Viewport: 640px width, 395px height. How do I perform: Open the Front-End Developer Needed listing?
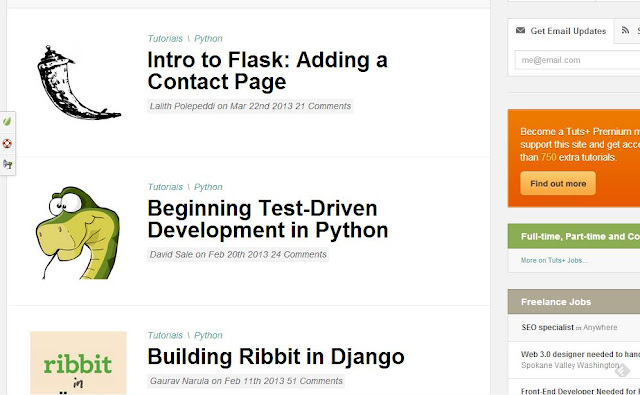click(x=580, y=391)
